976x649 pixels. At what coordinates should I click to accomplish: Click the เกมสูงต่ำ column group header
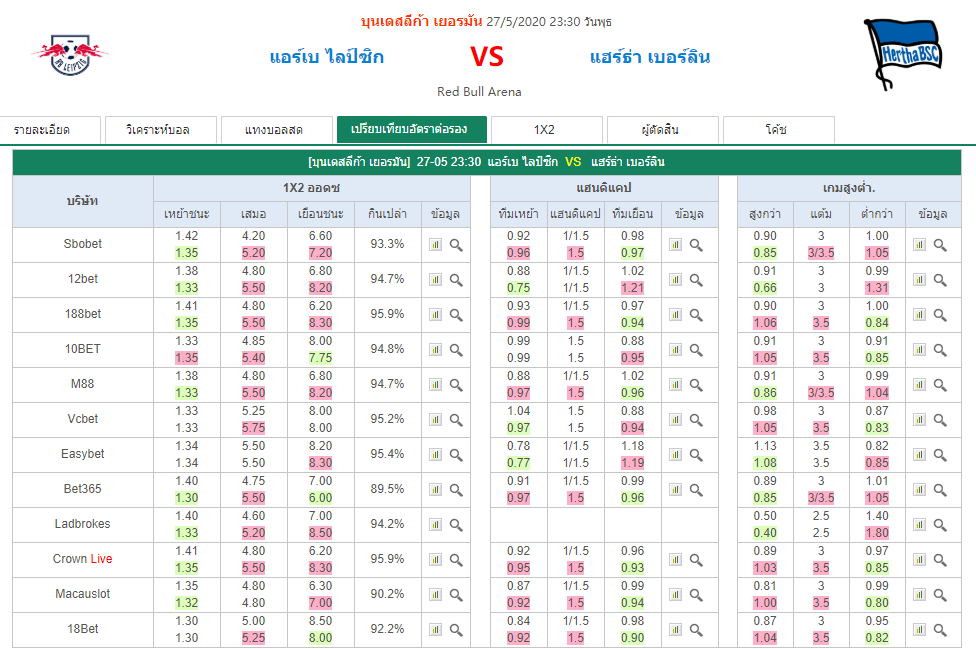849,188
